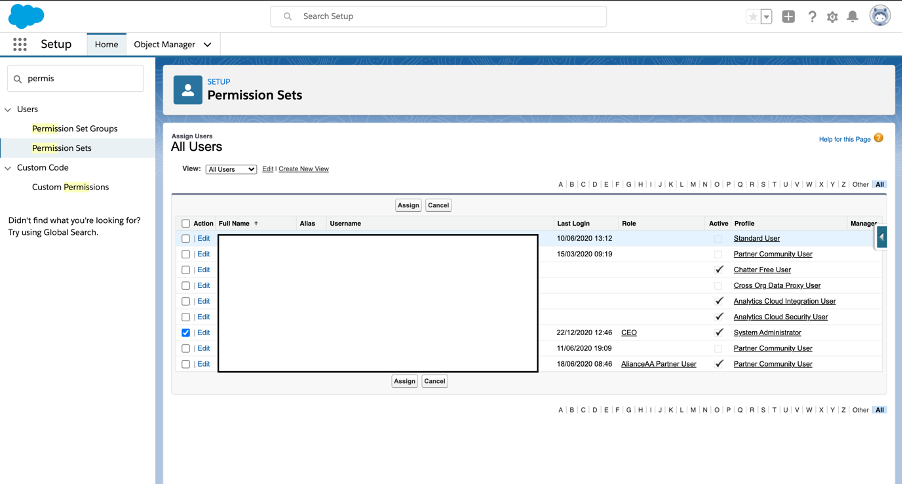Open the help question mark icon
Screen dimensions: 902x484
pos(812,17)
